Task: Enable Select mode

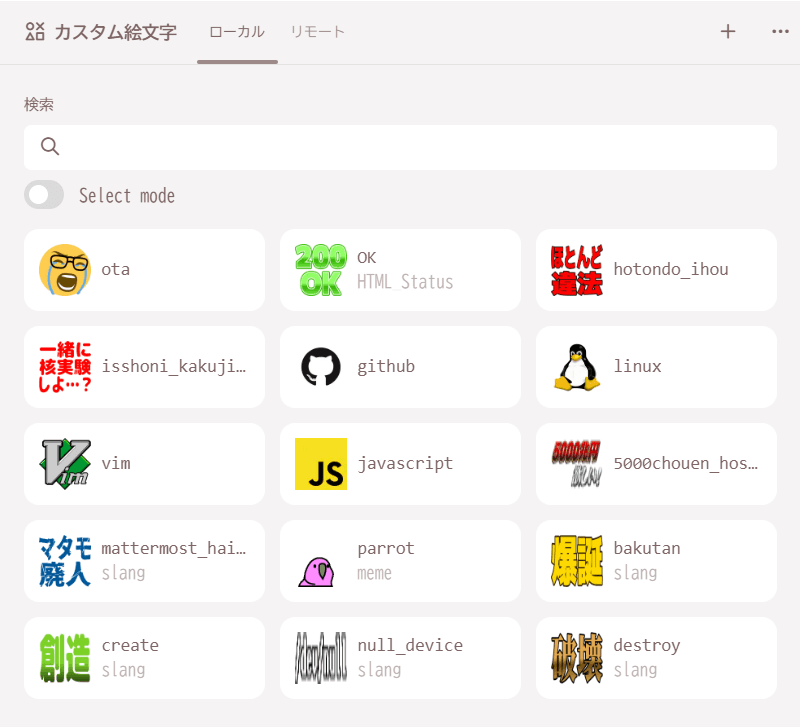Action: pos(43,195)
